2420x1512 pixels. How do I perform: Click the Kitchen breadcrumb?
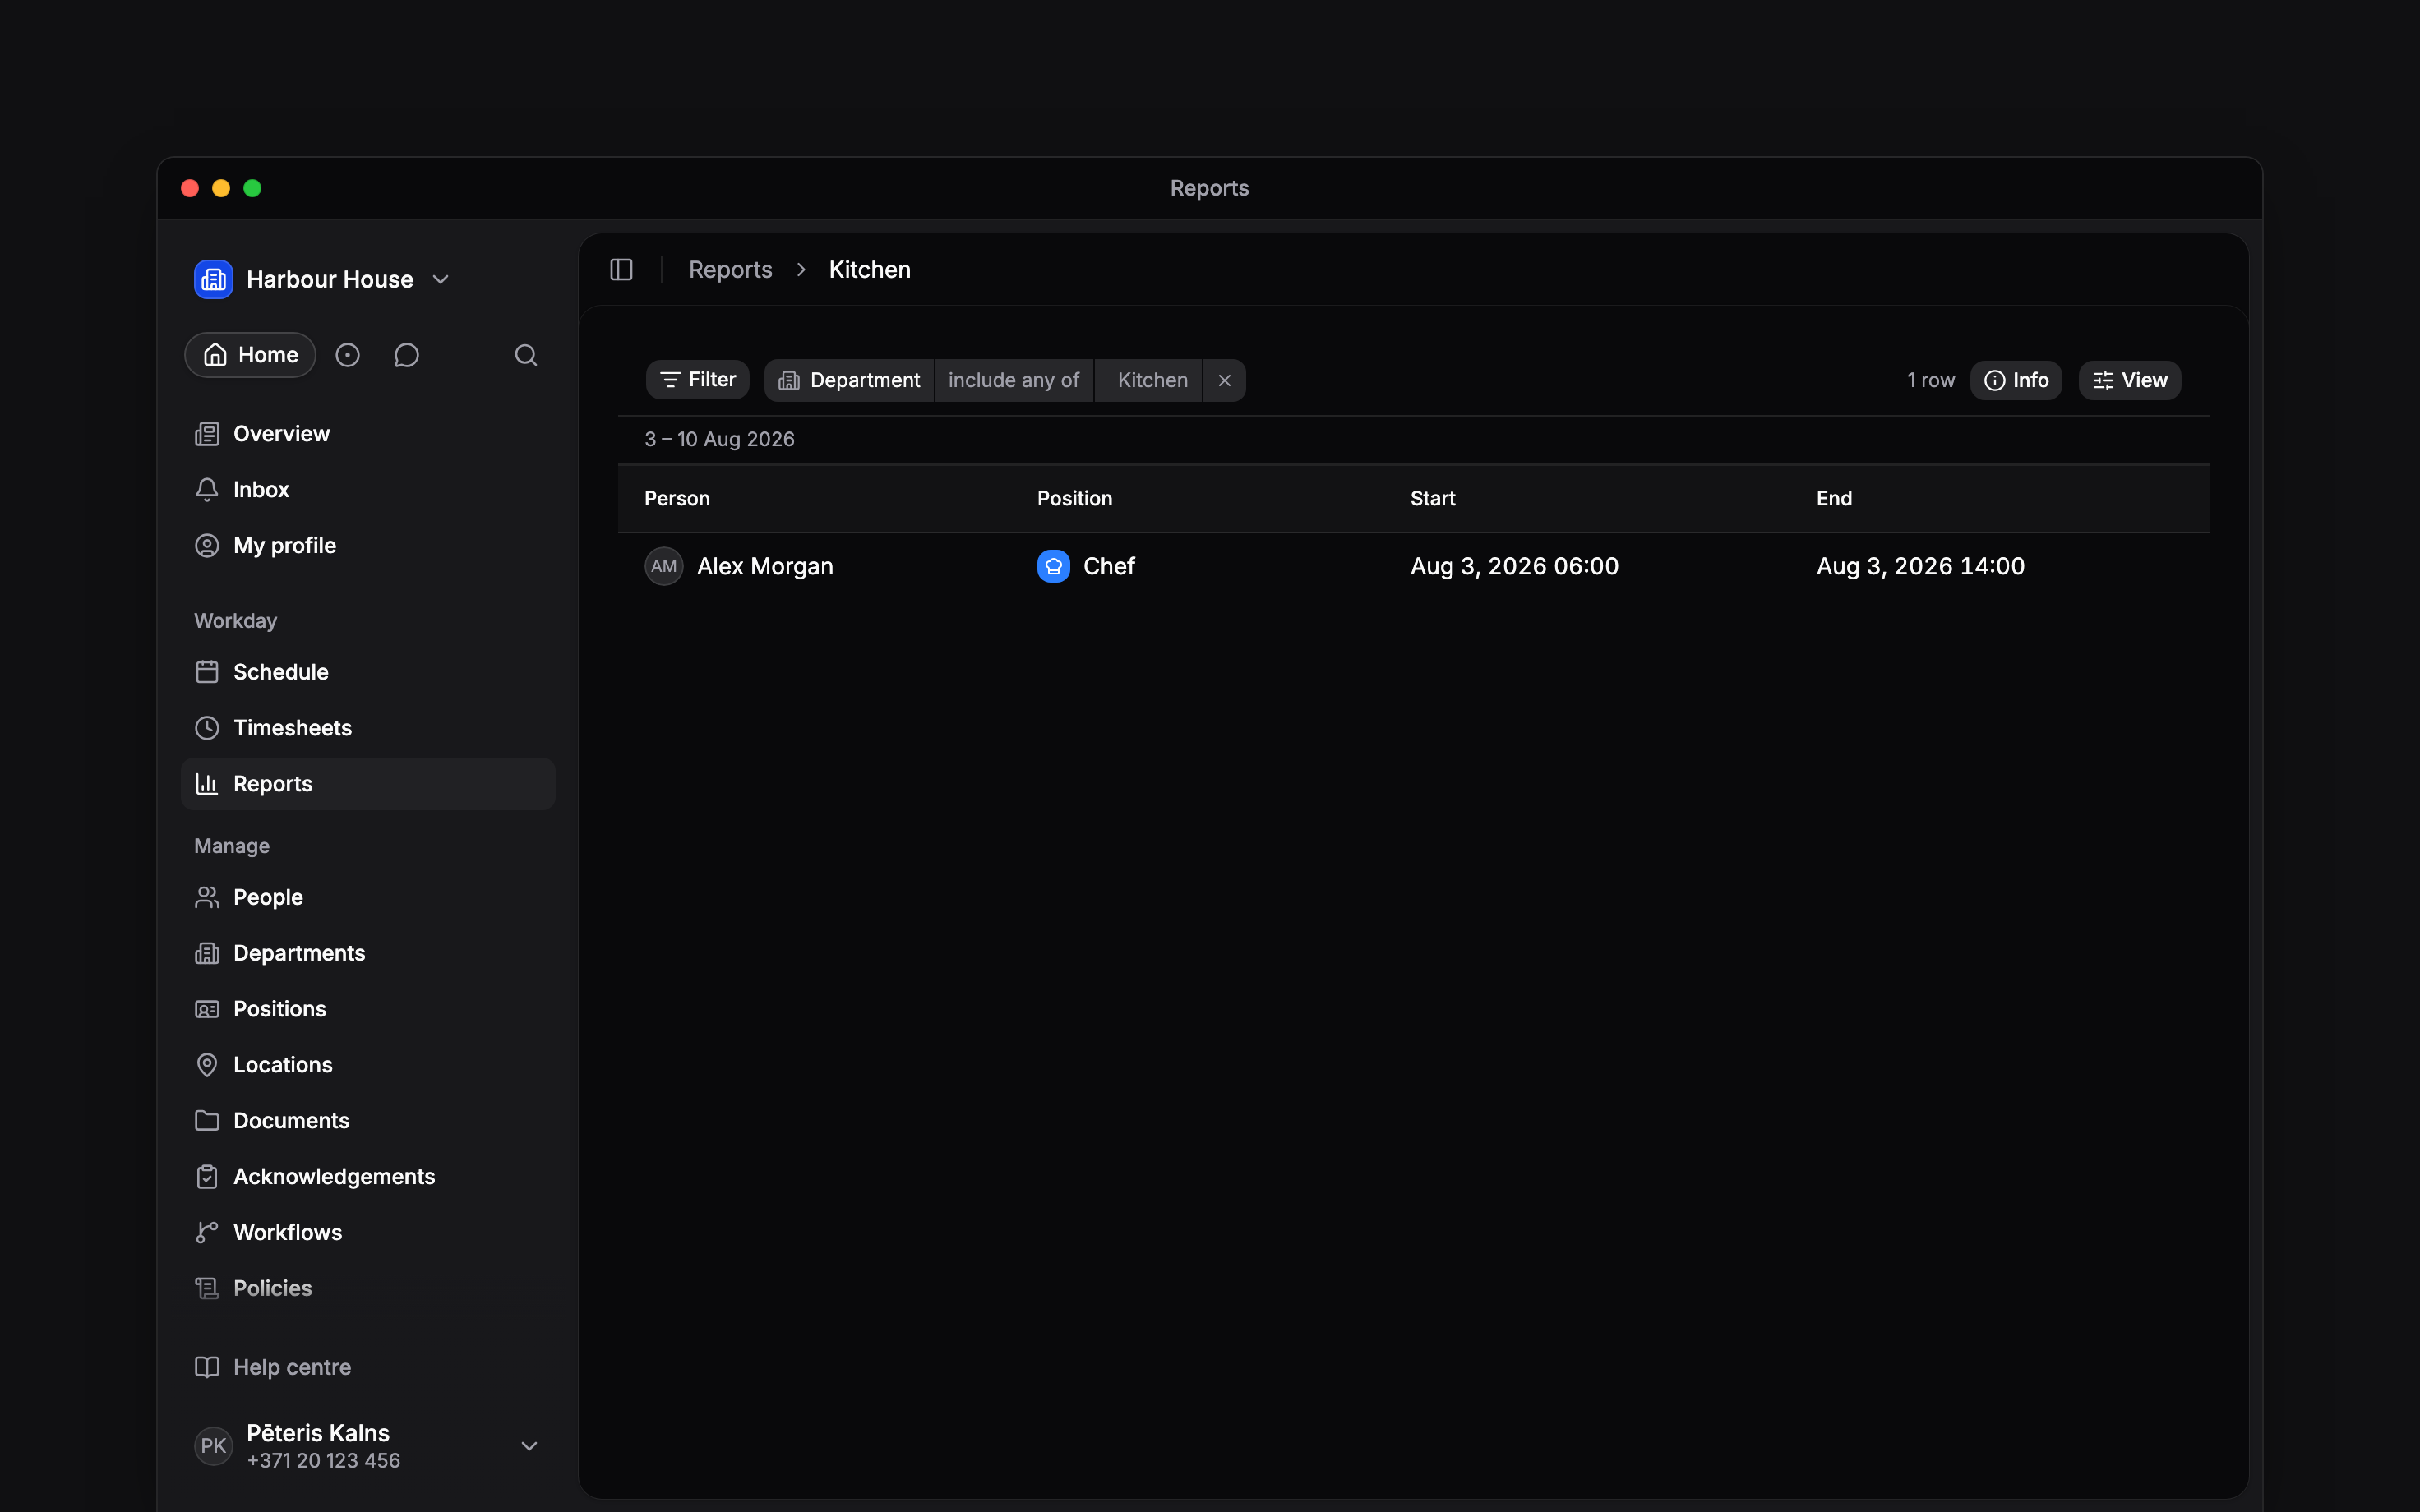point(869,270)
